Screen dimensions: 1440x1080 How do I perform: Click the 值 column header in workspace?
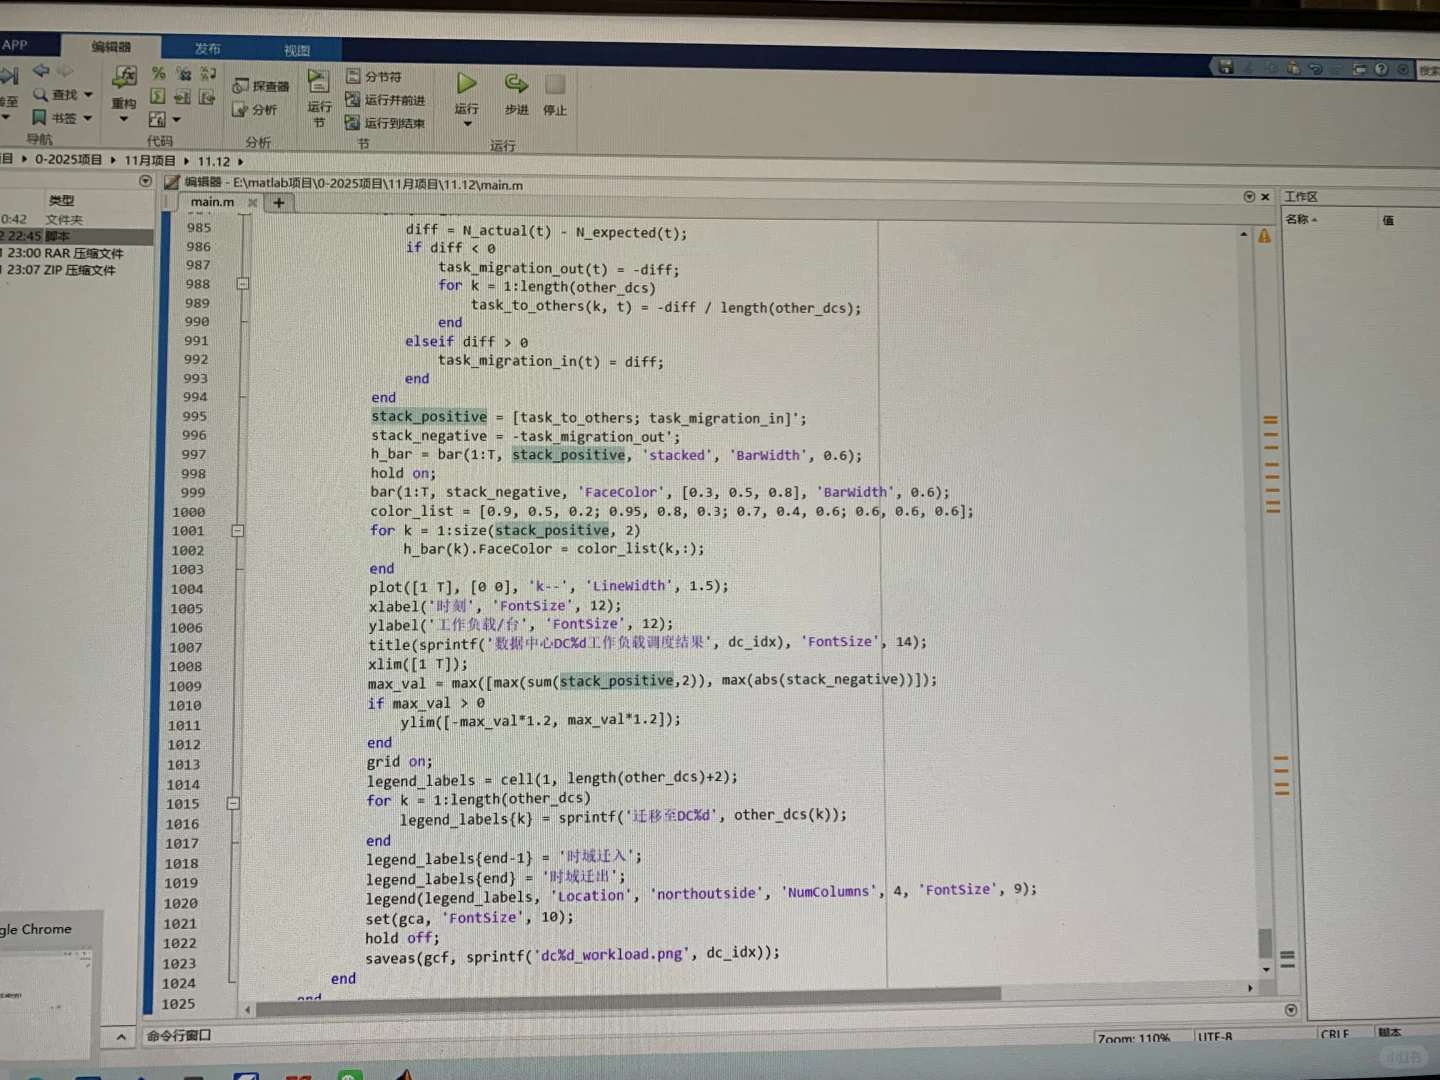pyautogui.click(x=1388, y=220)
